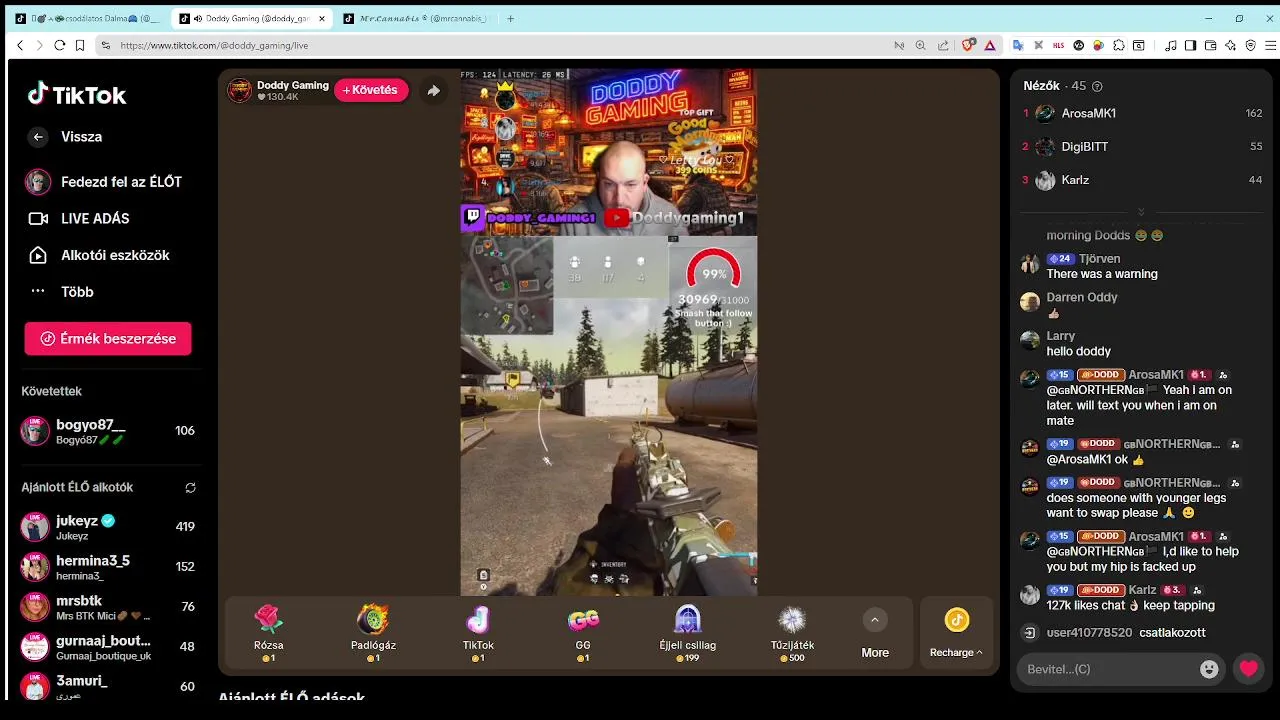Open the extensions puzzle menu

[x=1118, y=45]
